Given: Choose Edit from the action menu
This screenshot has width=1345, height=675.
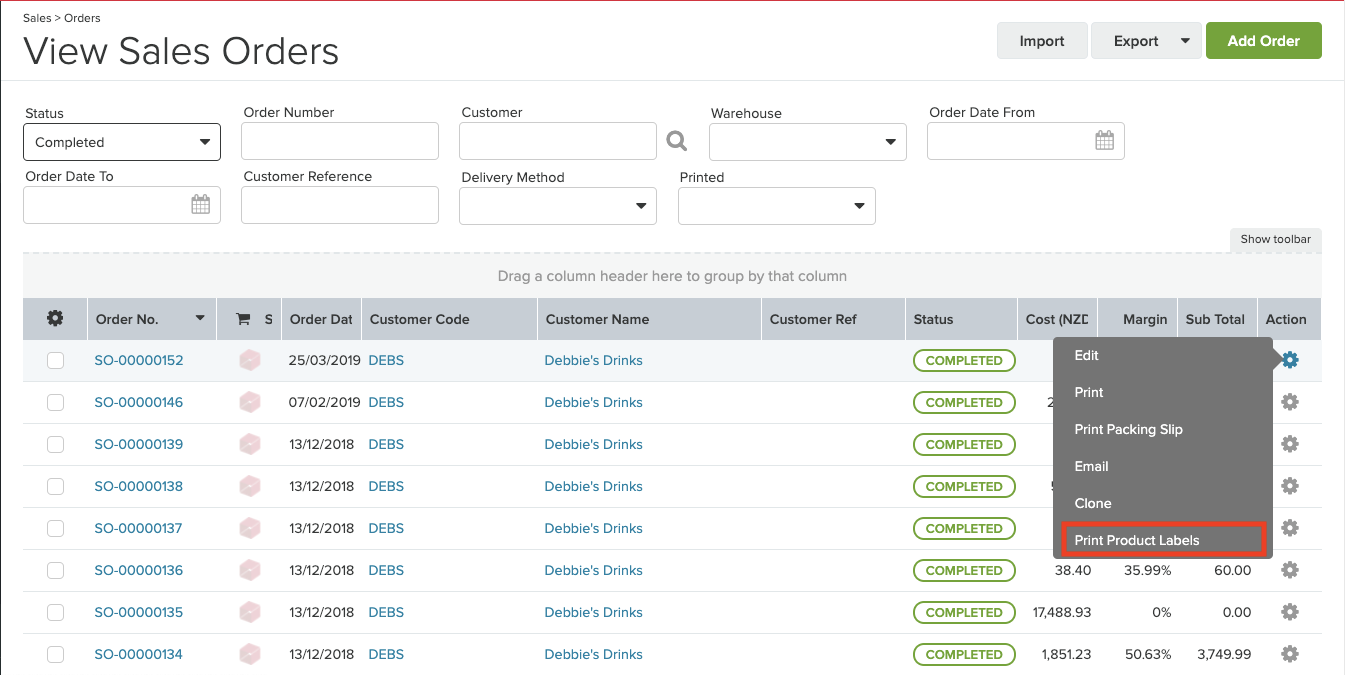Looking at the screenshot, I should 1086,355.
